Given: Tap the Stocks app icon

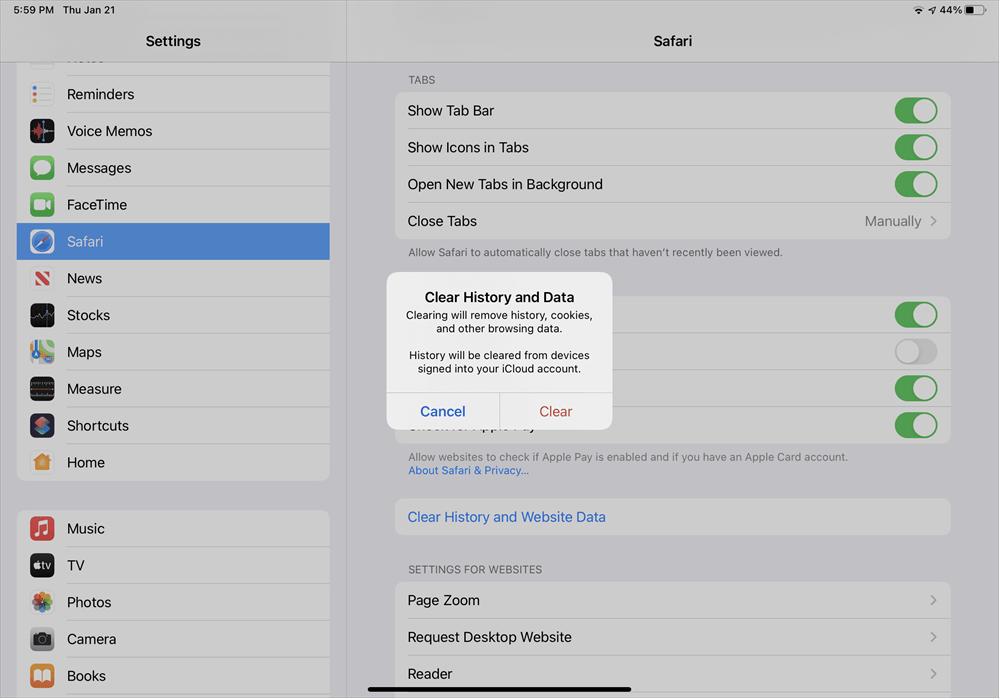Looking at the screenshot, I should 42,315.
